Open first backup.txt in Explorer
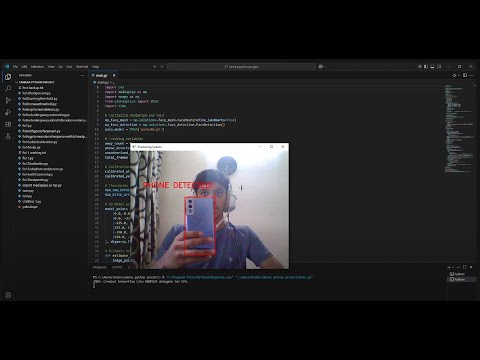 33,88
